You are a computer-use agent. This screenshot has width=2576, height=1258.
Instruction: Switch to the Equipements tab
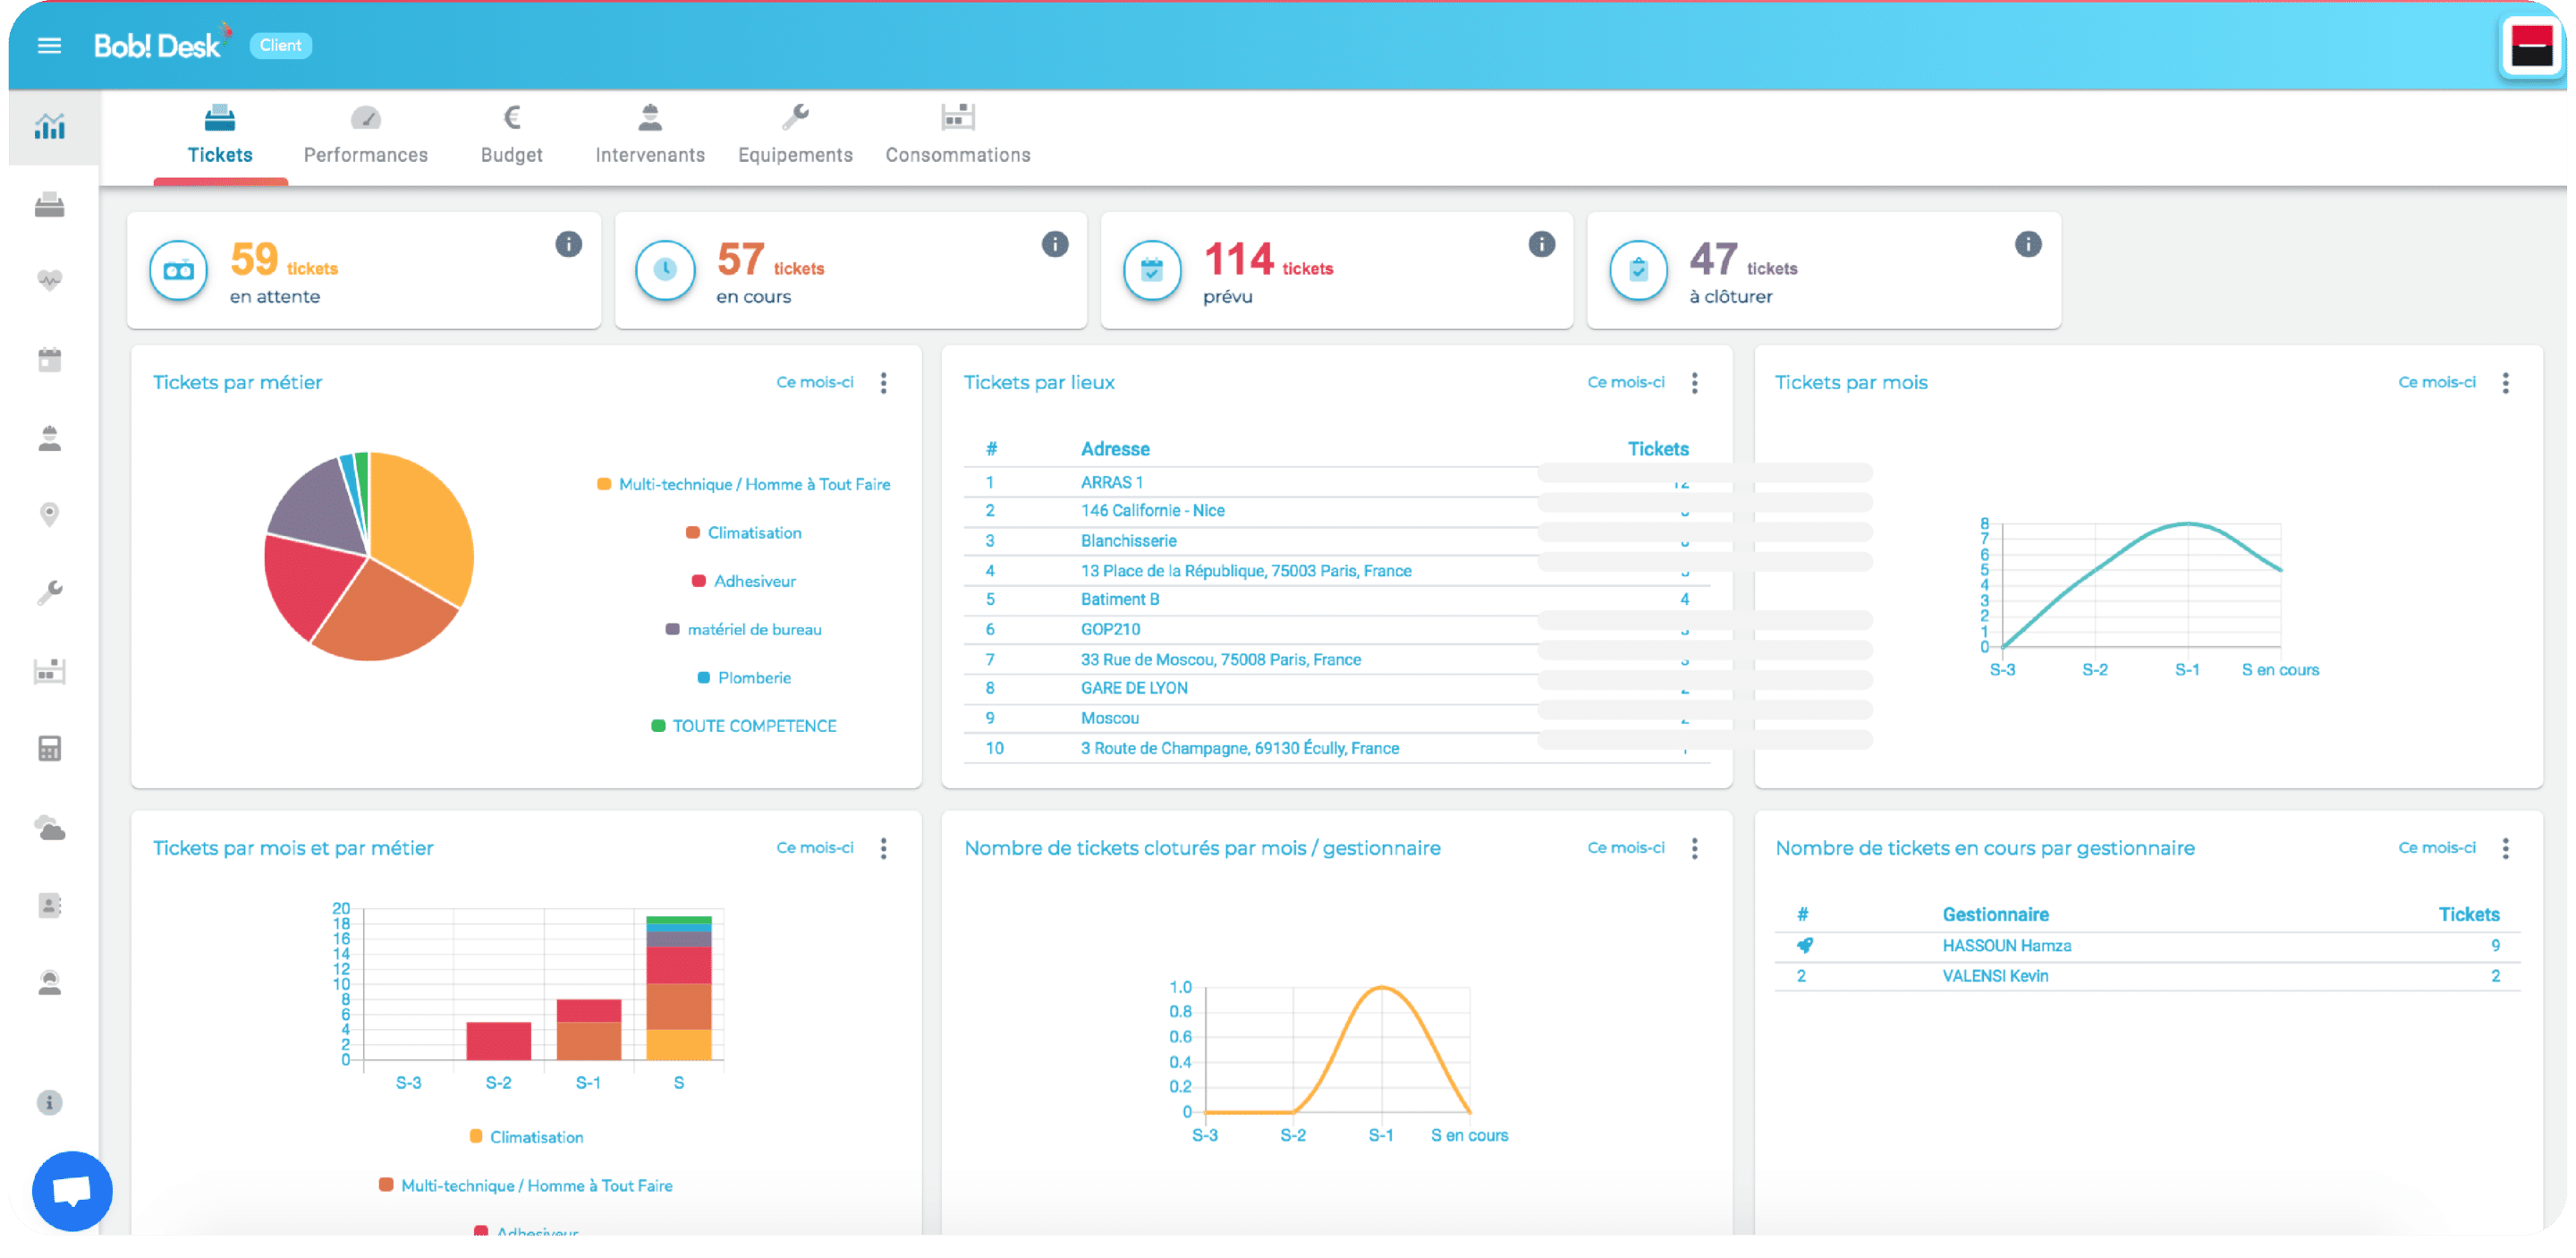(x=796, y=135)
